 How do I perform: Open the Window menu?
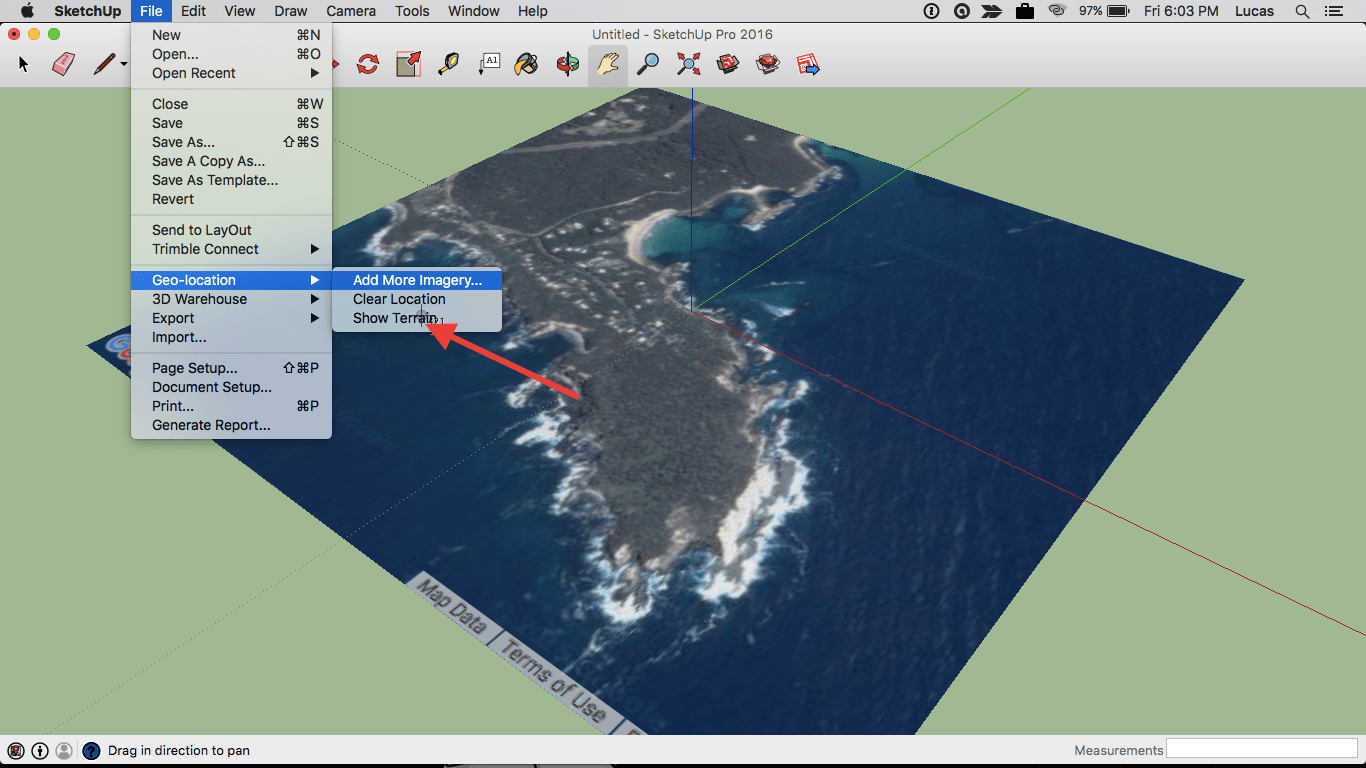[474, 11]
